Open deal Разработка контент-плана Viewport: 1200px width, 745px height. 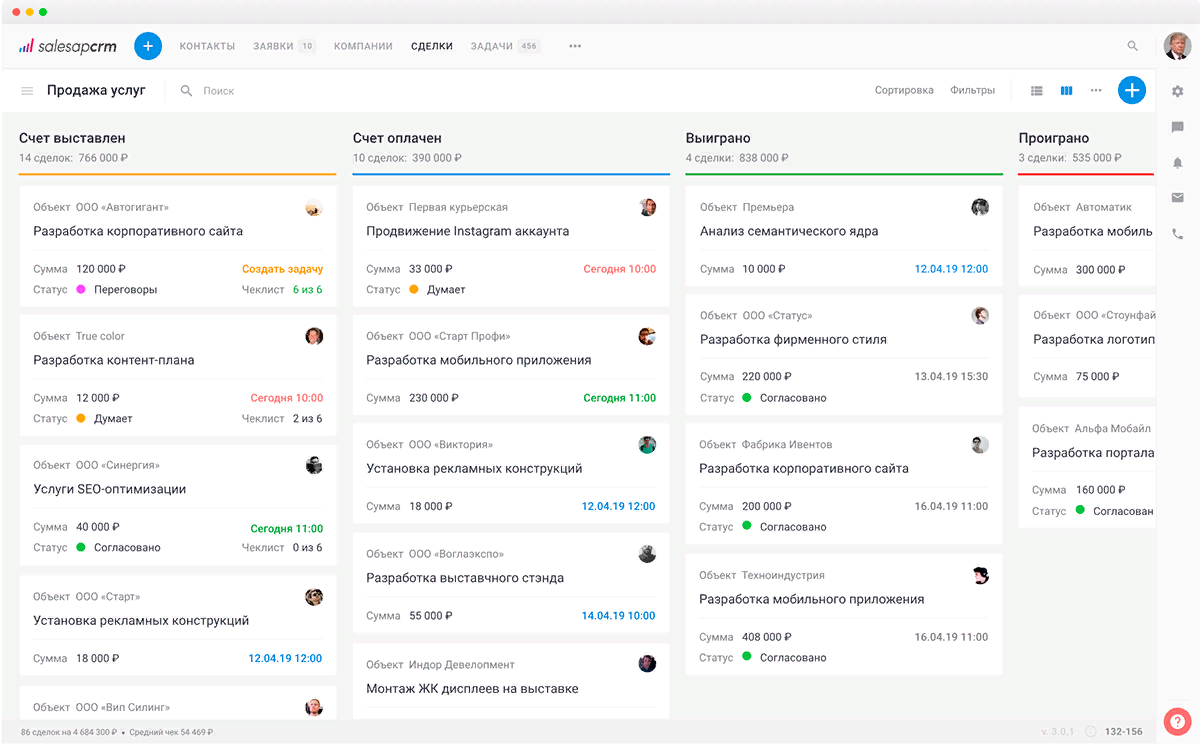114,360
